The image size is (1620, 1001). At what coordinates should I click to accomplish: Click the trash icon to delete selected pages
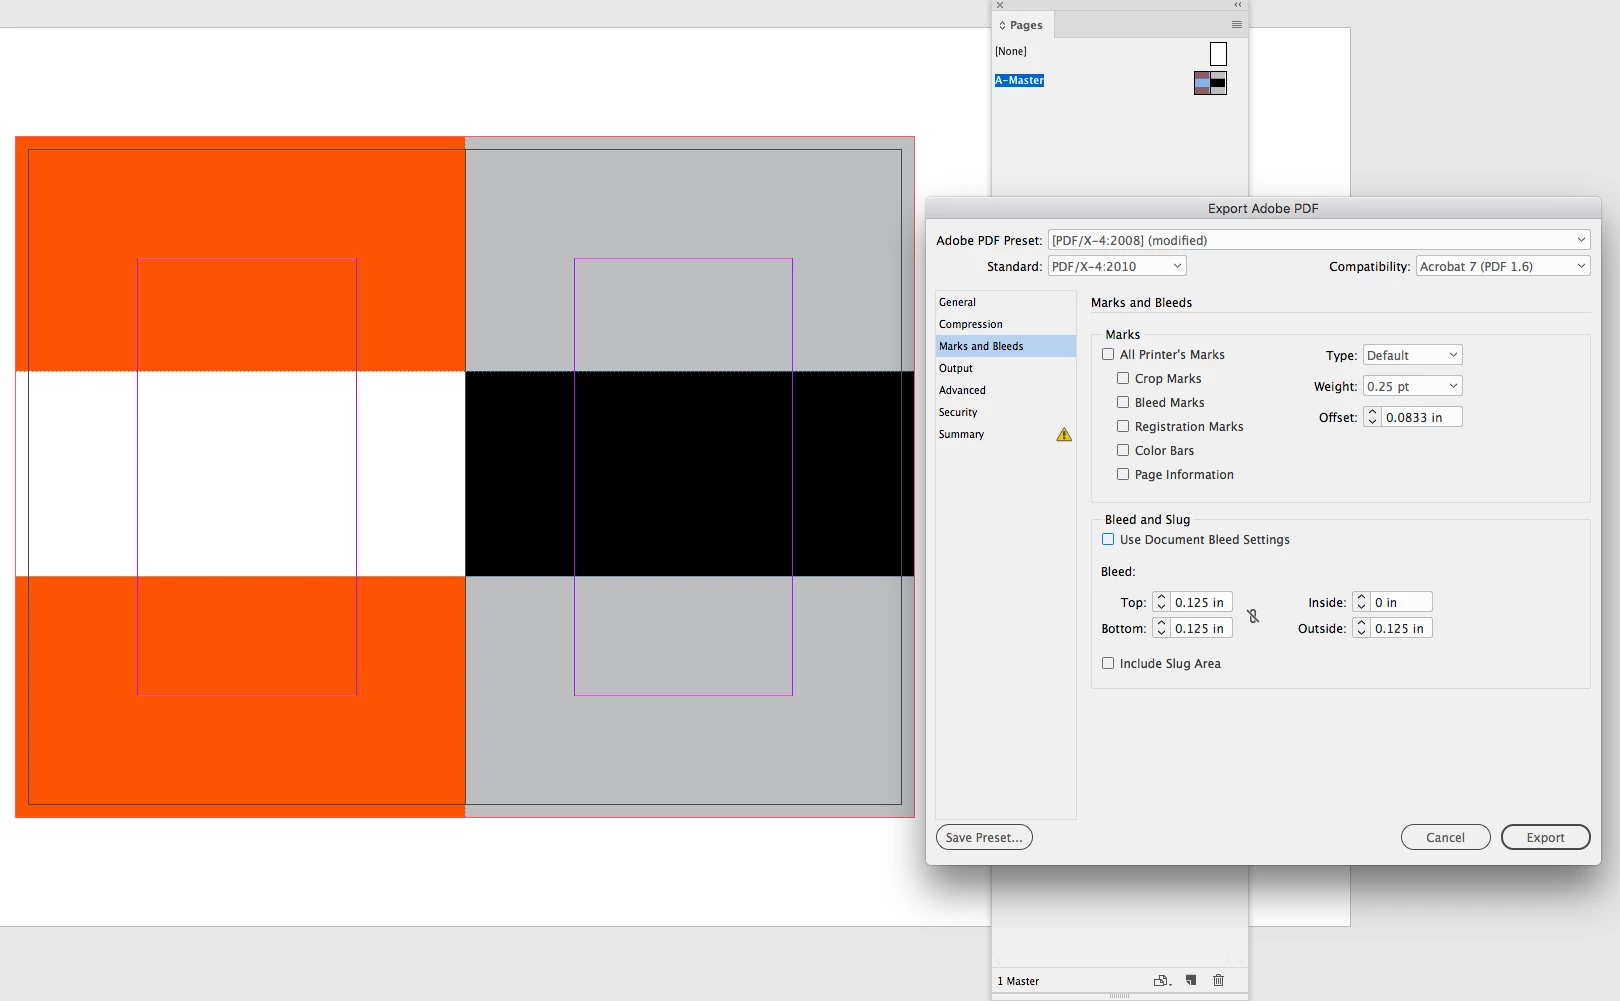click(x=1218, y=980)
